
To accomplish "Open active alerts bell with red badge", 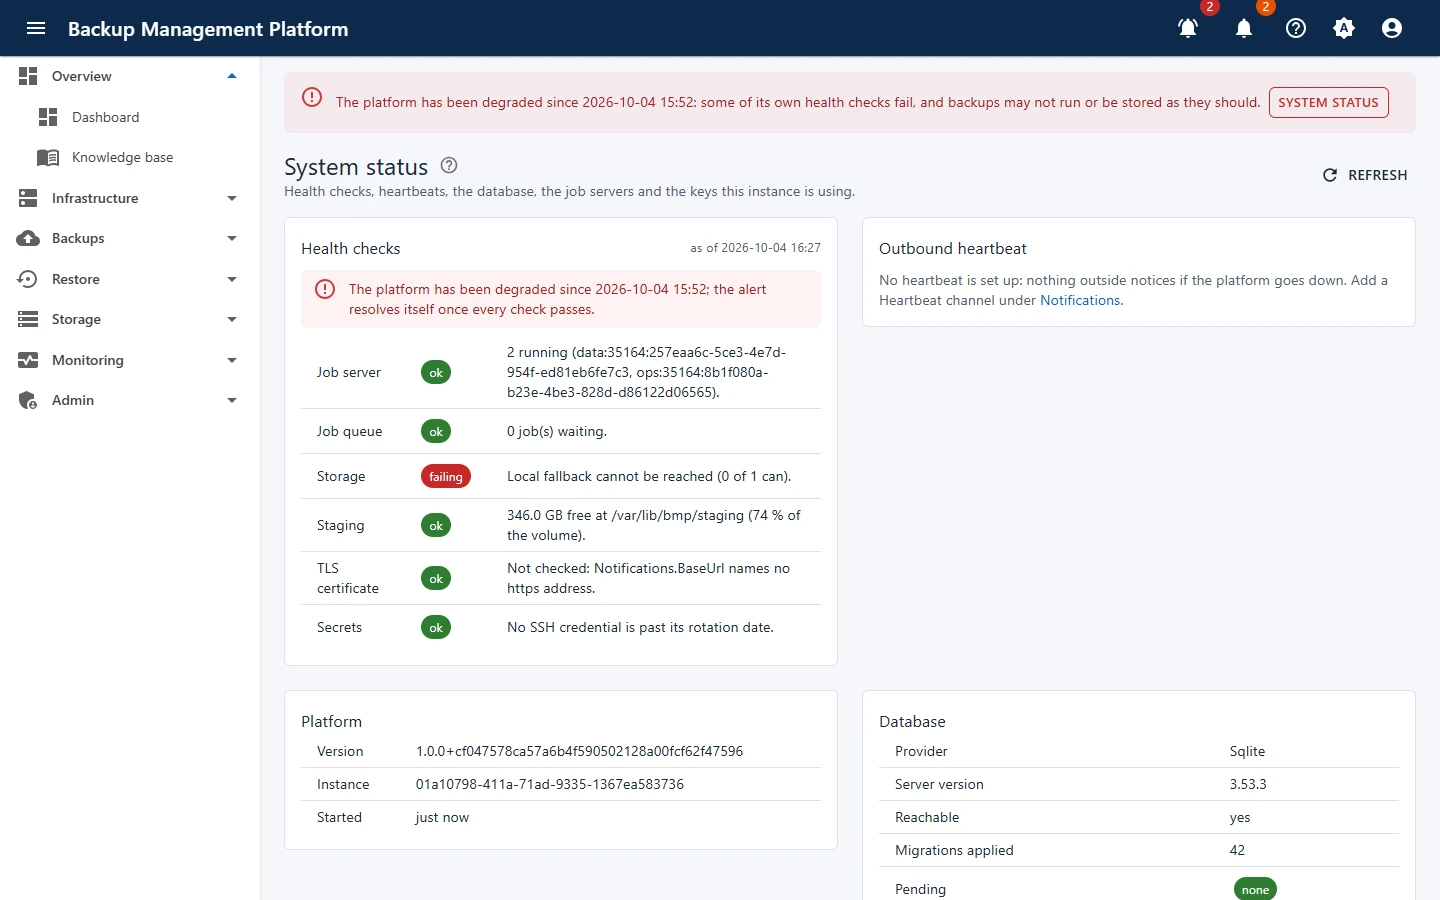I will pyautogui.click(x=1188, y=28).
